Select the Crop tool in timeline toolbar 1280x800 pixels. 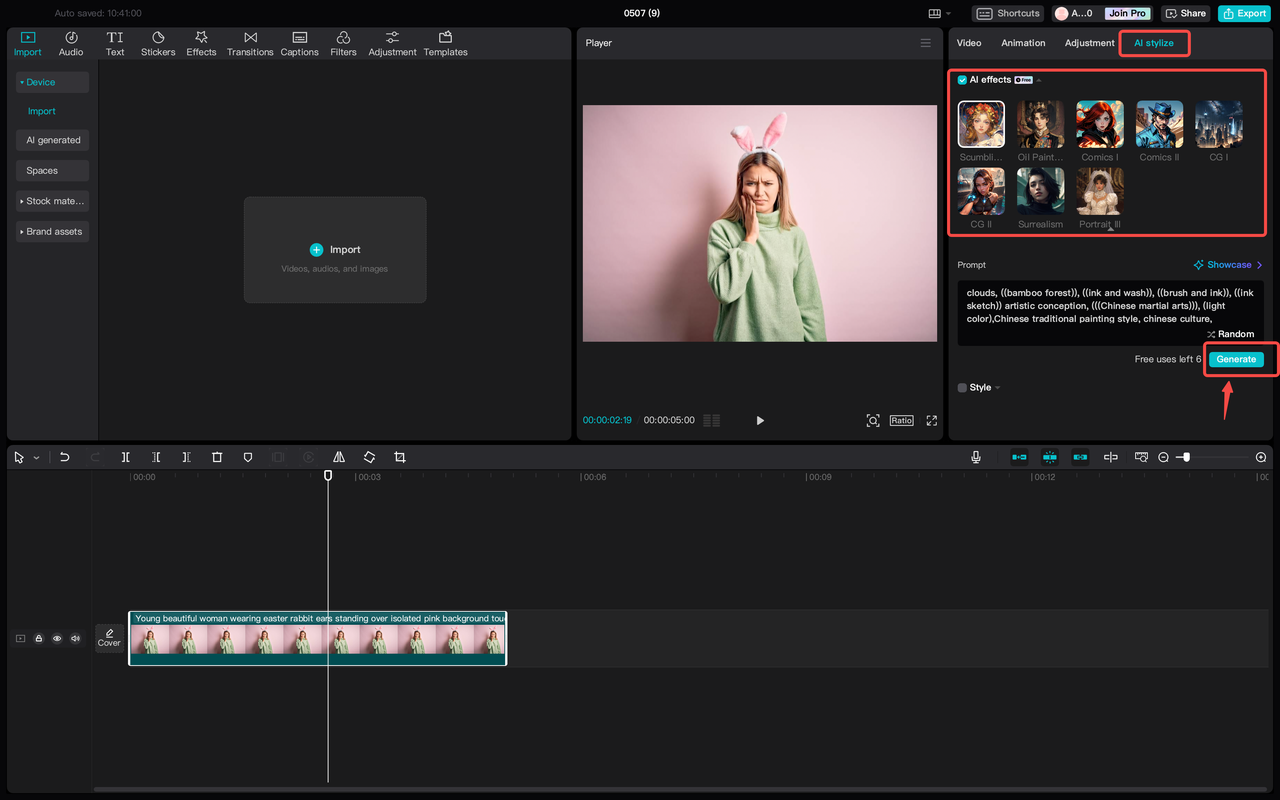point(400,457)
